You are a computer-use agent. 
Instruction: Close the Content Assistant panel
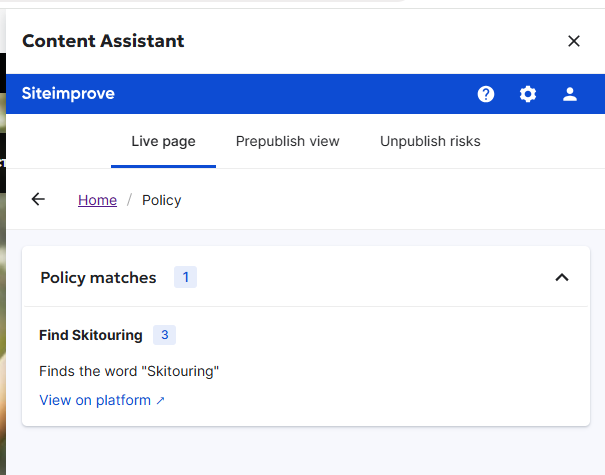(574, 41)
